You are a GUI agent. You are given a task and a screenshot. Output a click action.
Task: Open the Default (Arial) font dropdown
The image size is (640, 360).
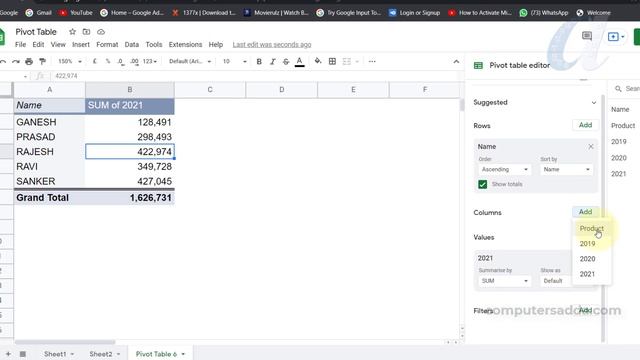click(190, 61)
